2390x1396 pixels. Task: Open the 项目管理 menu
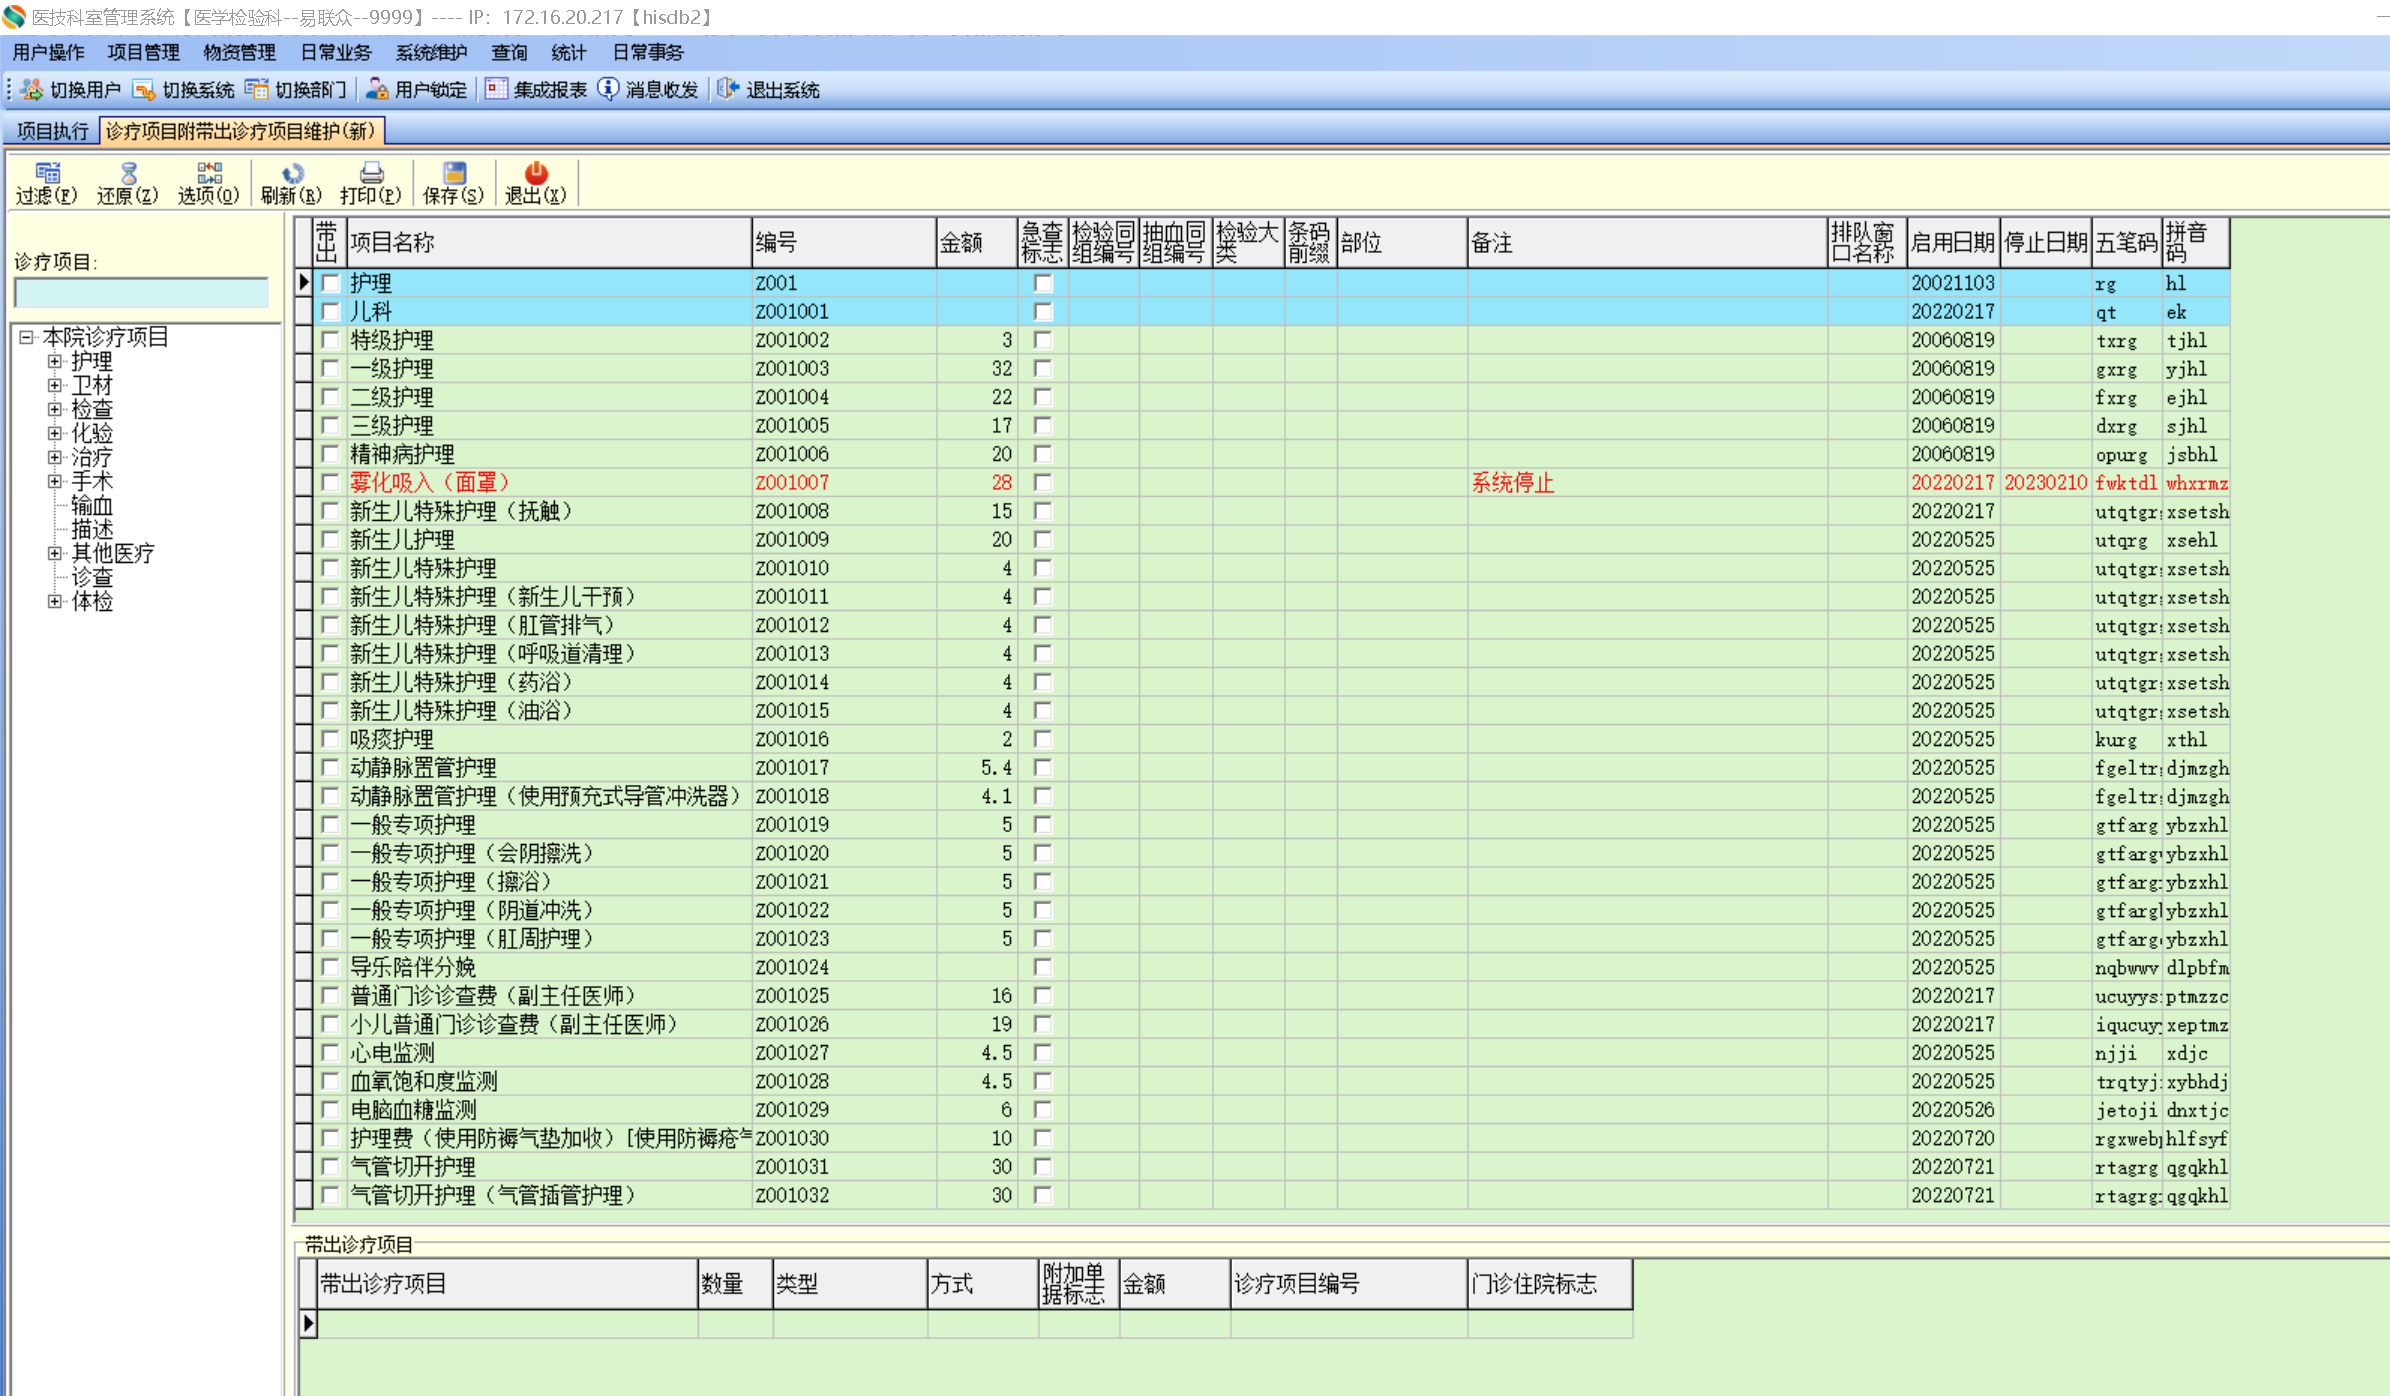[143, 52]
